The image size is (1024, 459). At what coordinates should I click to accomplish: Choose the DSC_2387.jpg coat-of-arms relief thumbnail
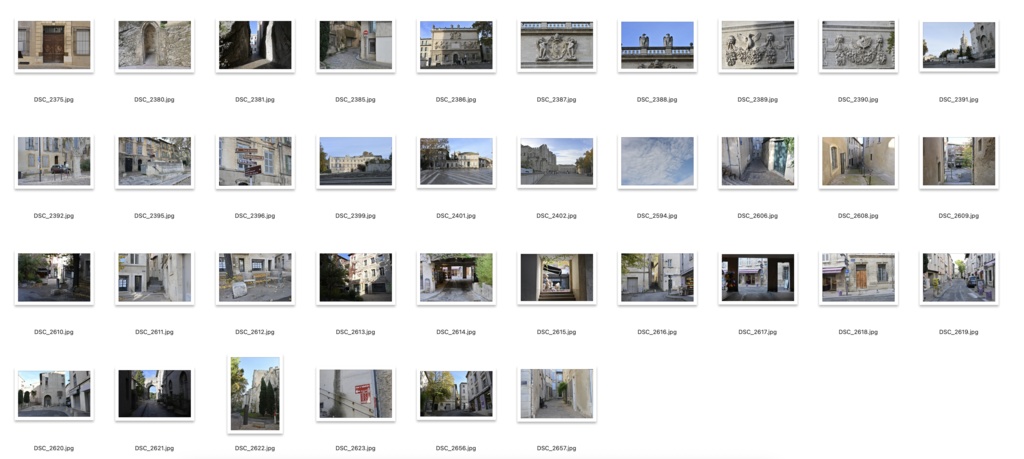click(x=557, y=45)
